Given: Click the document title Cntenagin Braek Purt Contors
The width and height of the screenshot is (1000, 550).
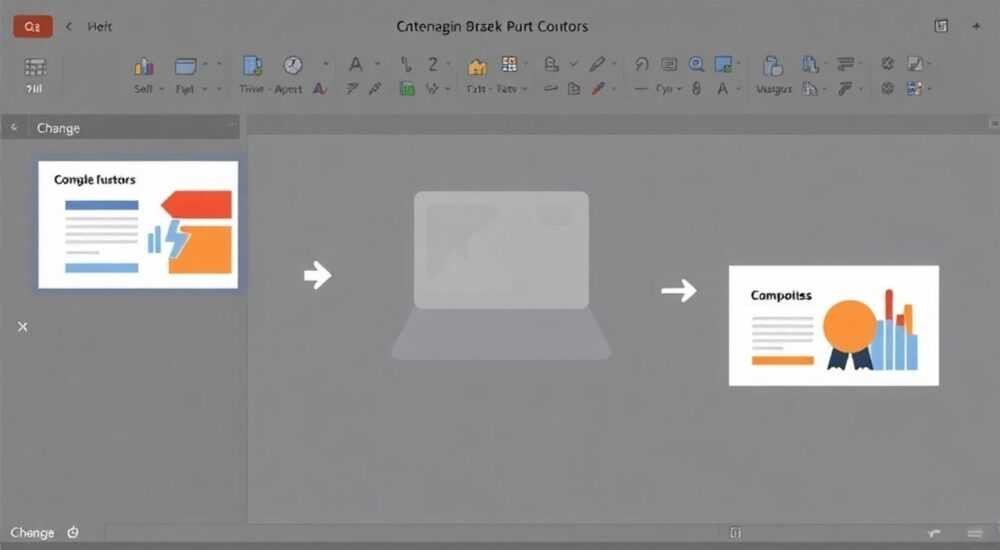Looking at the screenshot, I should tap(492, 27).
